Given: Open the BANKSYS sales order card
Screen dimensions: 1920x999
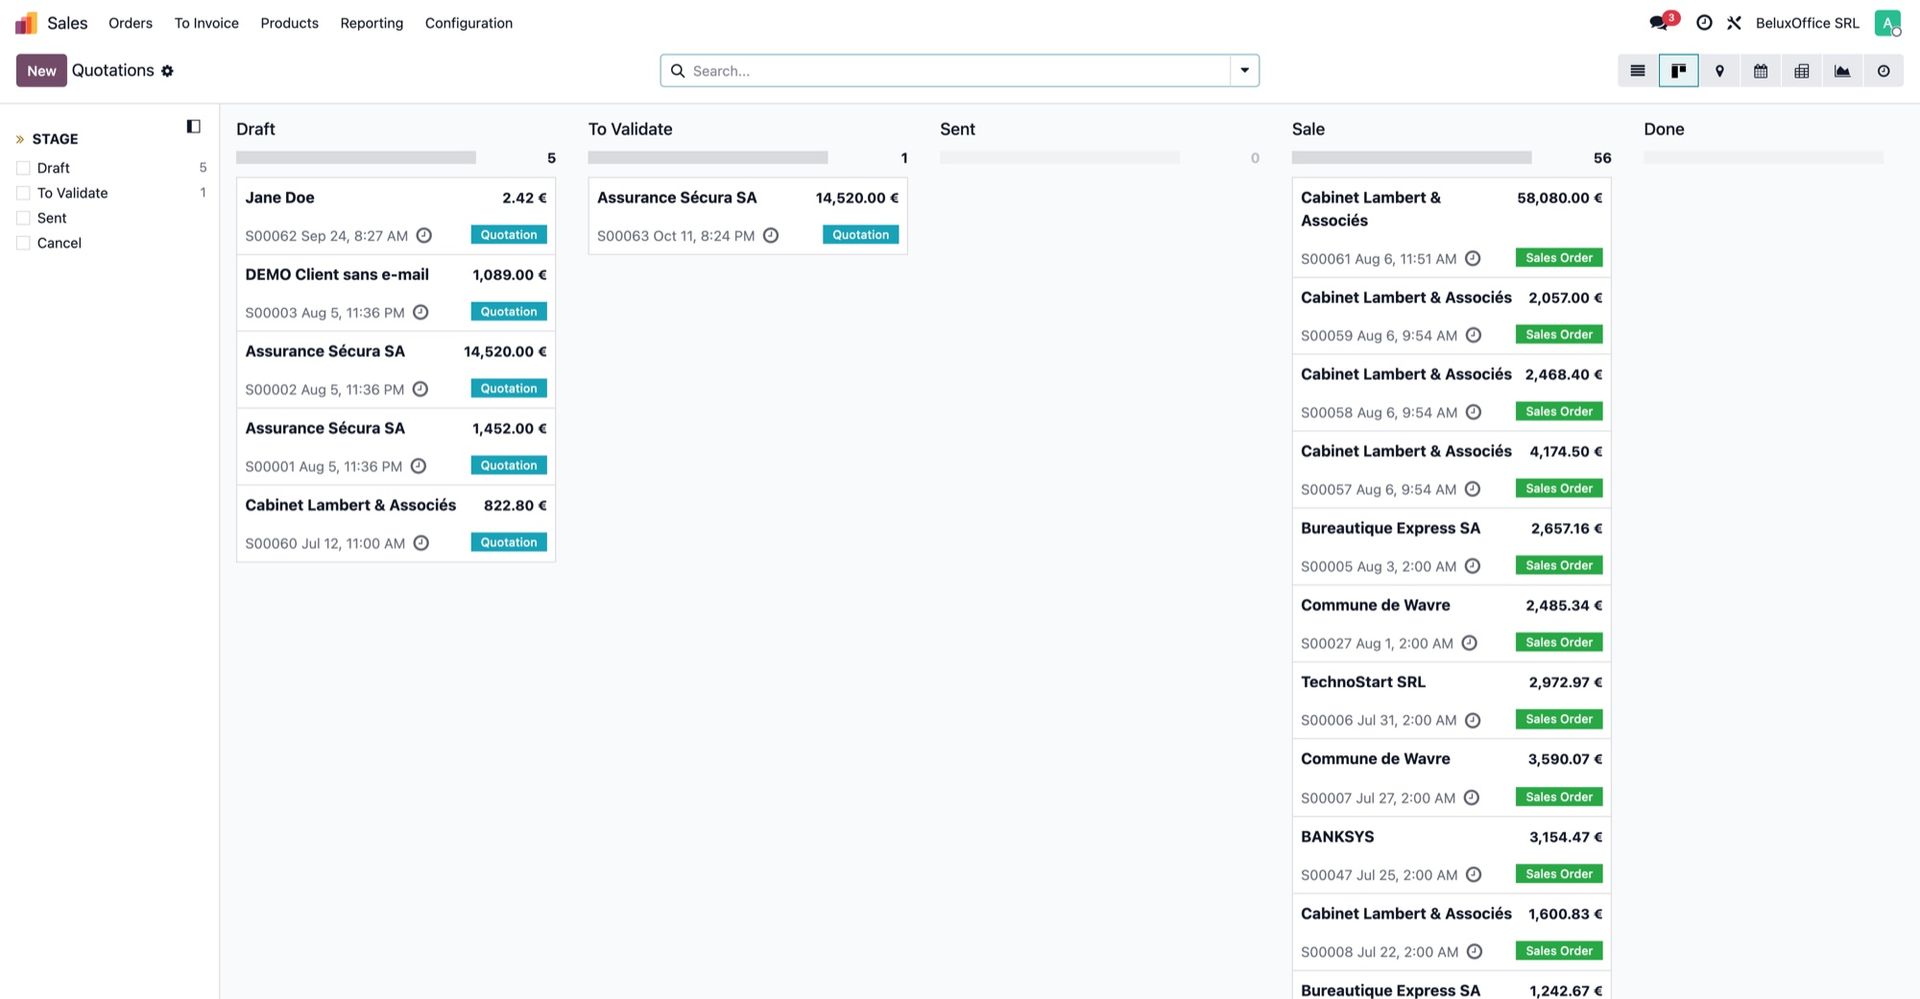Looking at the screenshot, I should tap(1452, 855).
